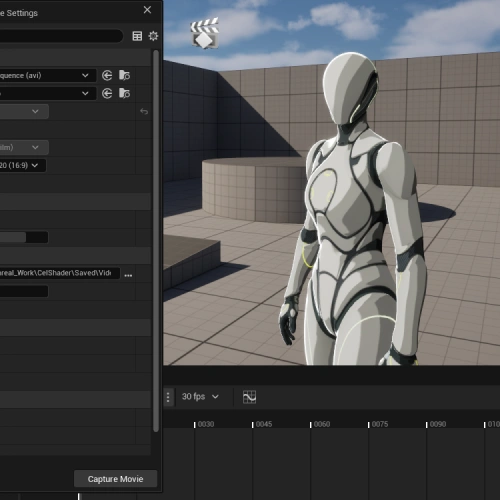The image size is (500, 500).
Task: Browse the output directory with the ellipsis button
Action: tap(128, 275)
